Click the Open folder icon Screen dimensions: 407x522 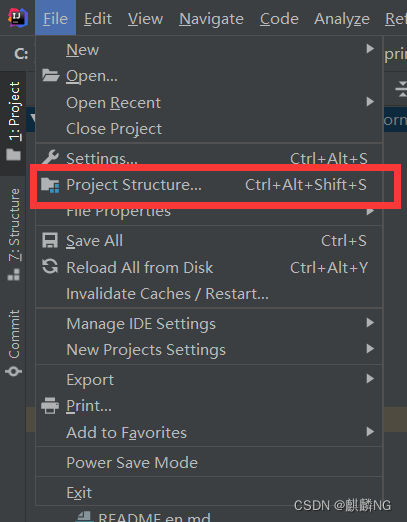tap(50, 76)
